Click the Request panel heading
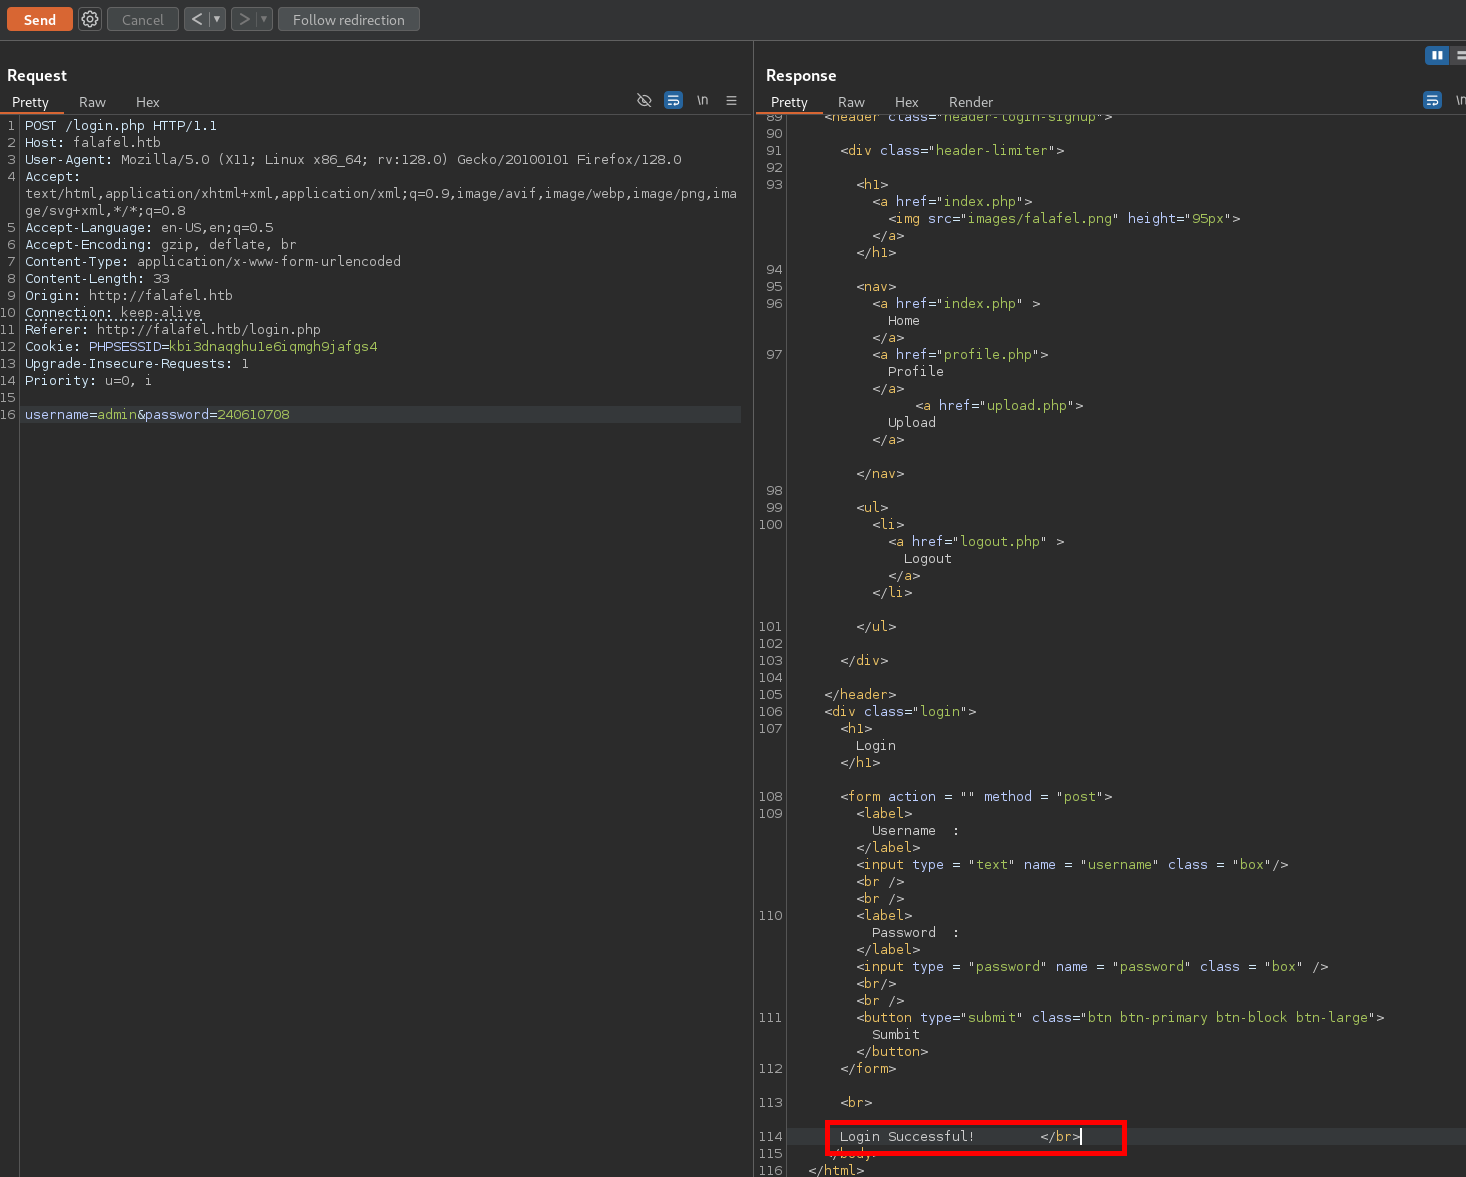The width and height of the screenshot is (1466, 1177). pos(37,75)
